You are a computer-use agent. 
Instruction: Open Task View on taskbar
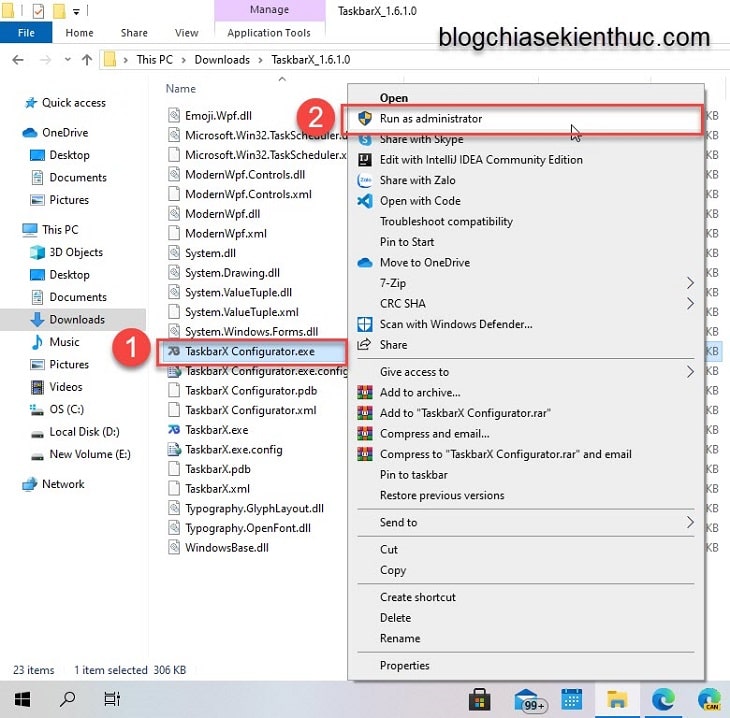[x=112, y=699]
